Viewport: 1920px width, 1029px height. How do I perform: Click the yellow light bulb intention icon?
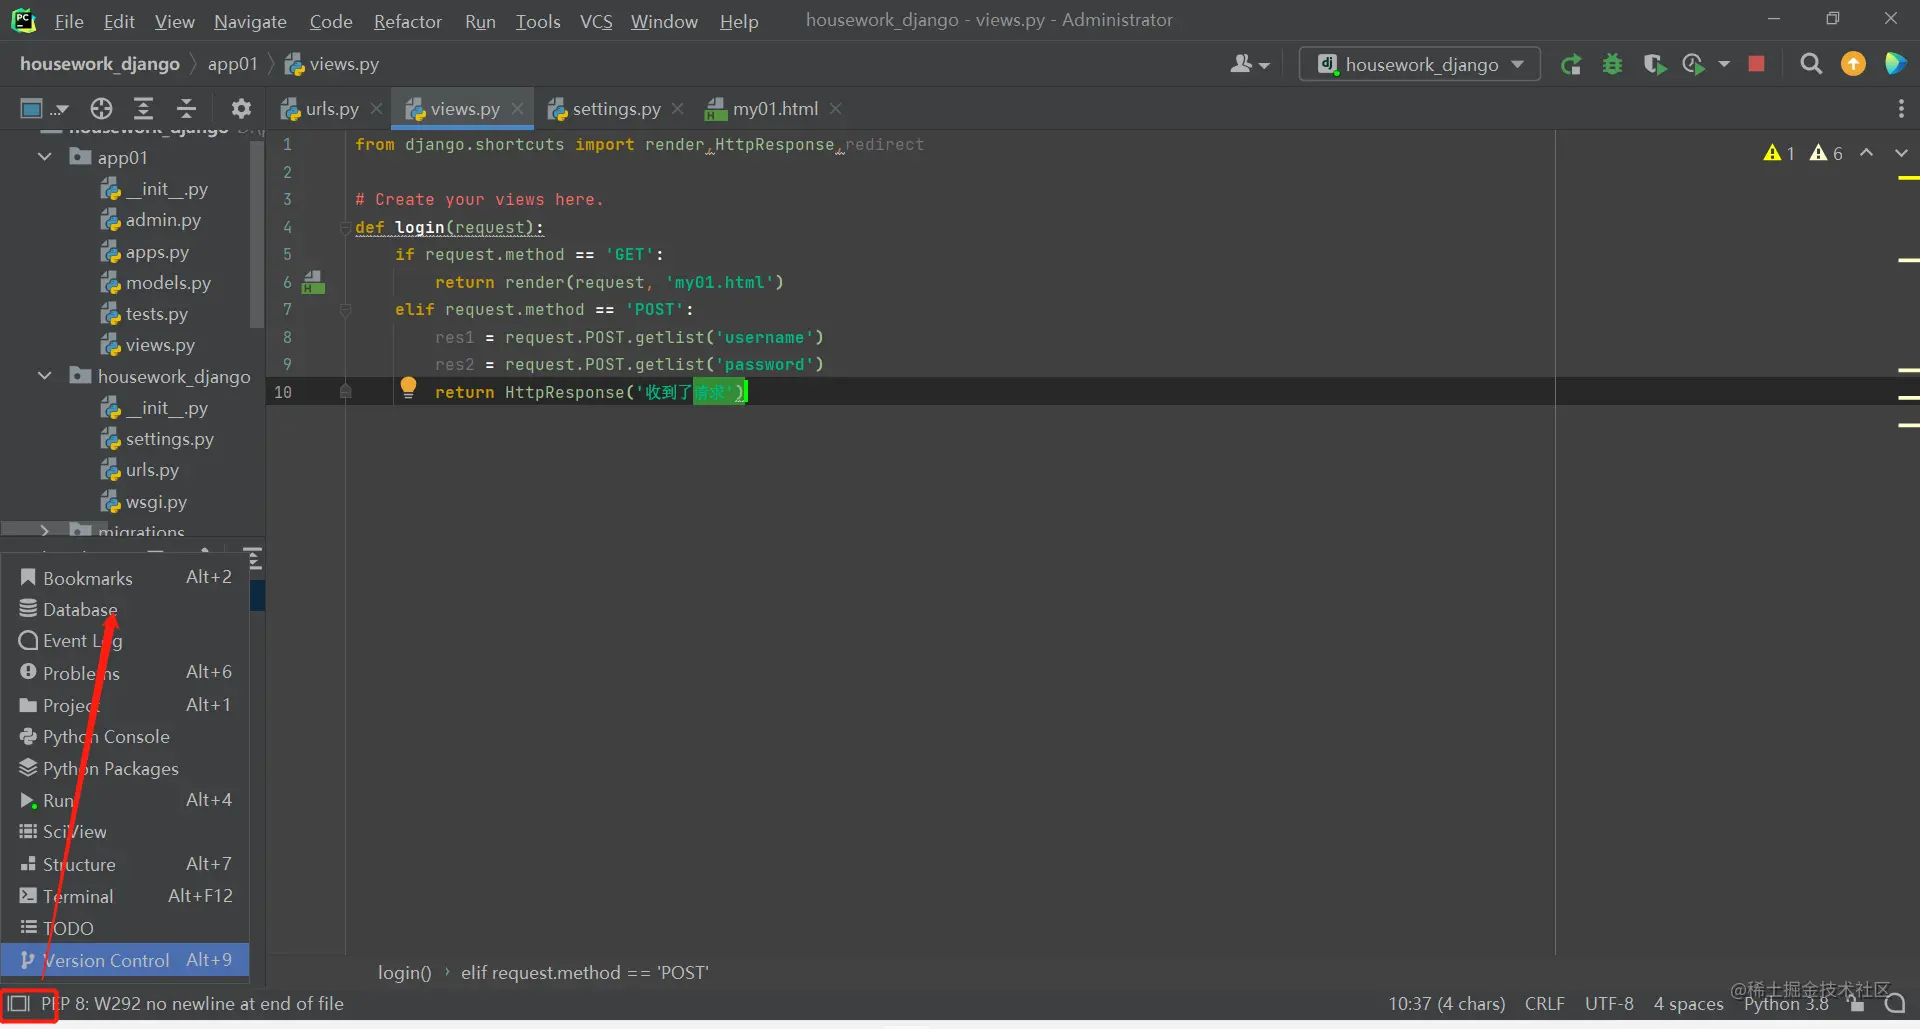coord(408,388)
